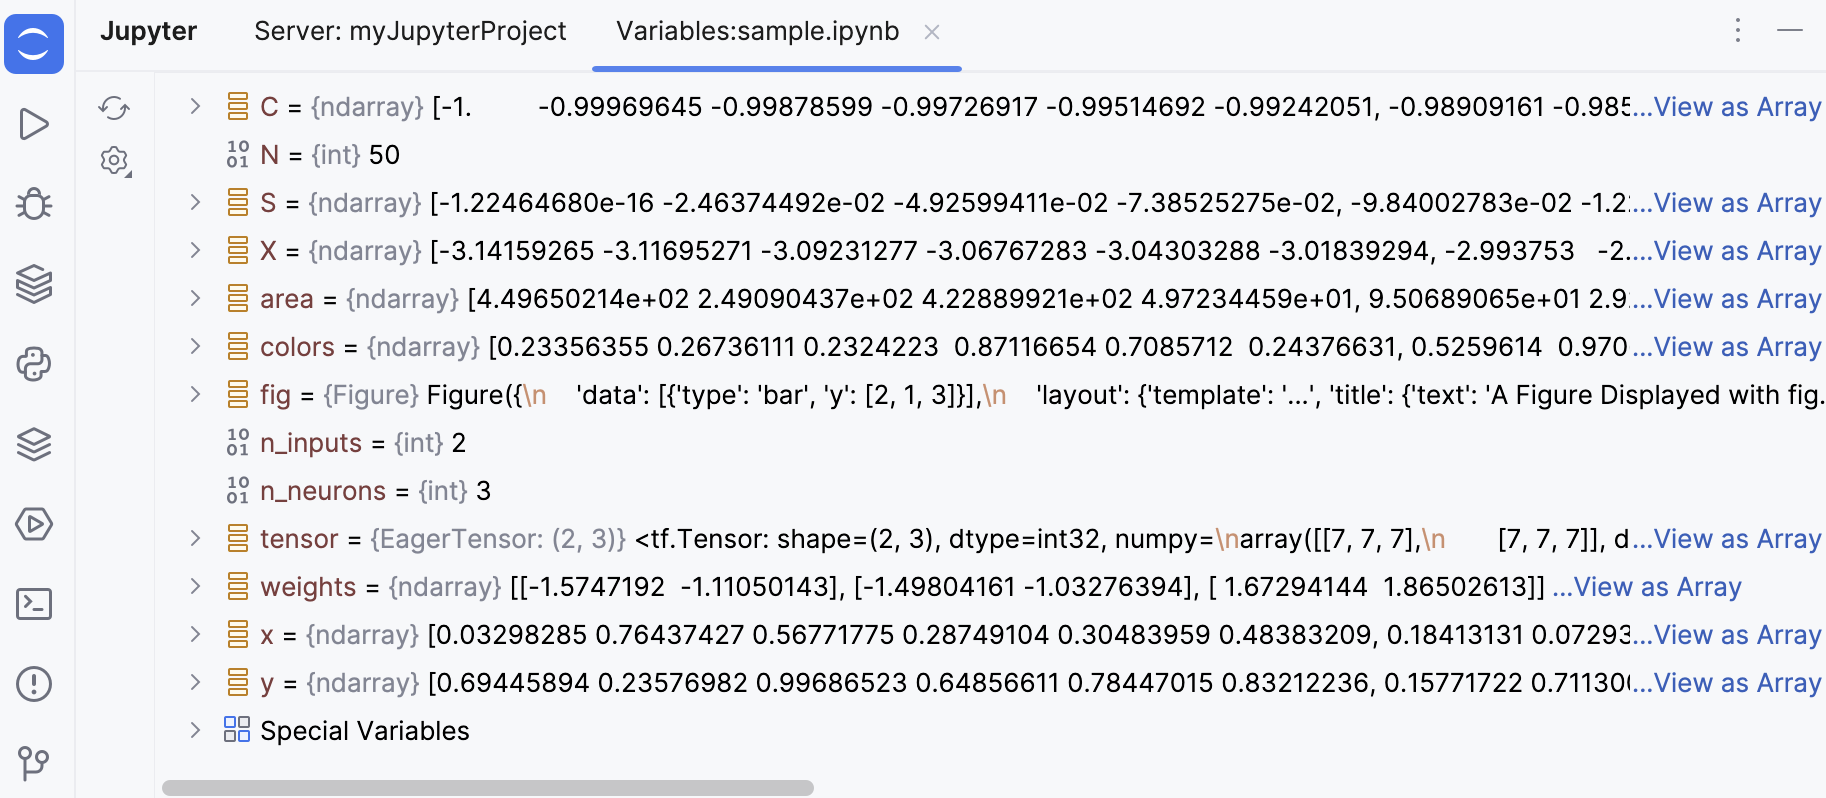Click the Run tool window icon

pos(34,124)
